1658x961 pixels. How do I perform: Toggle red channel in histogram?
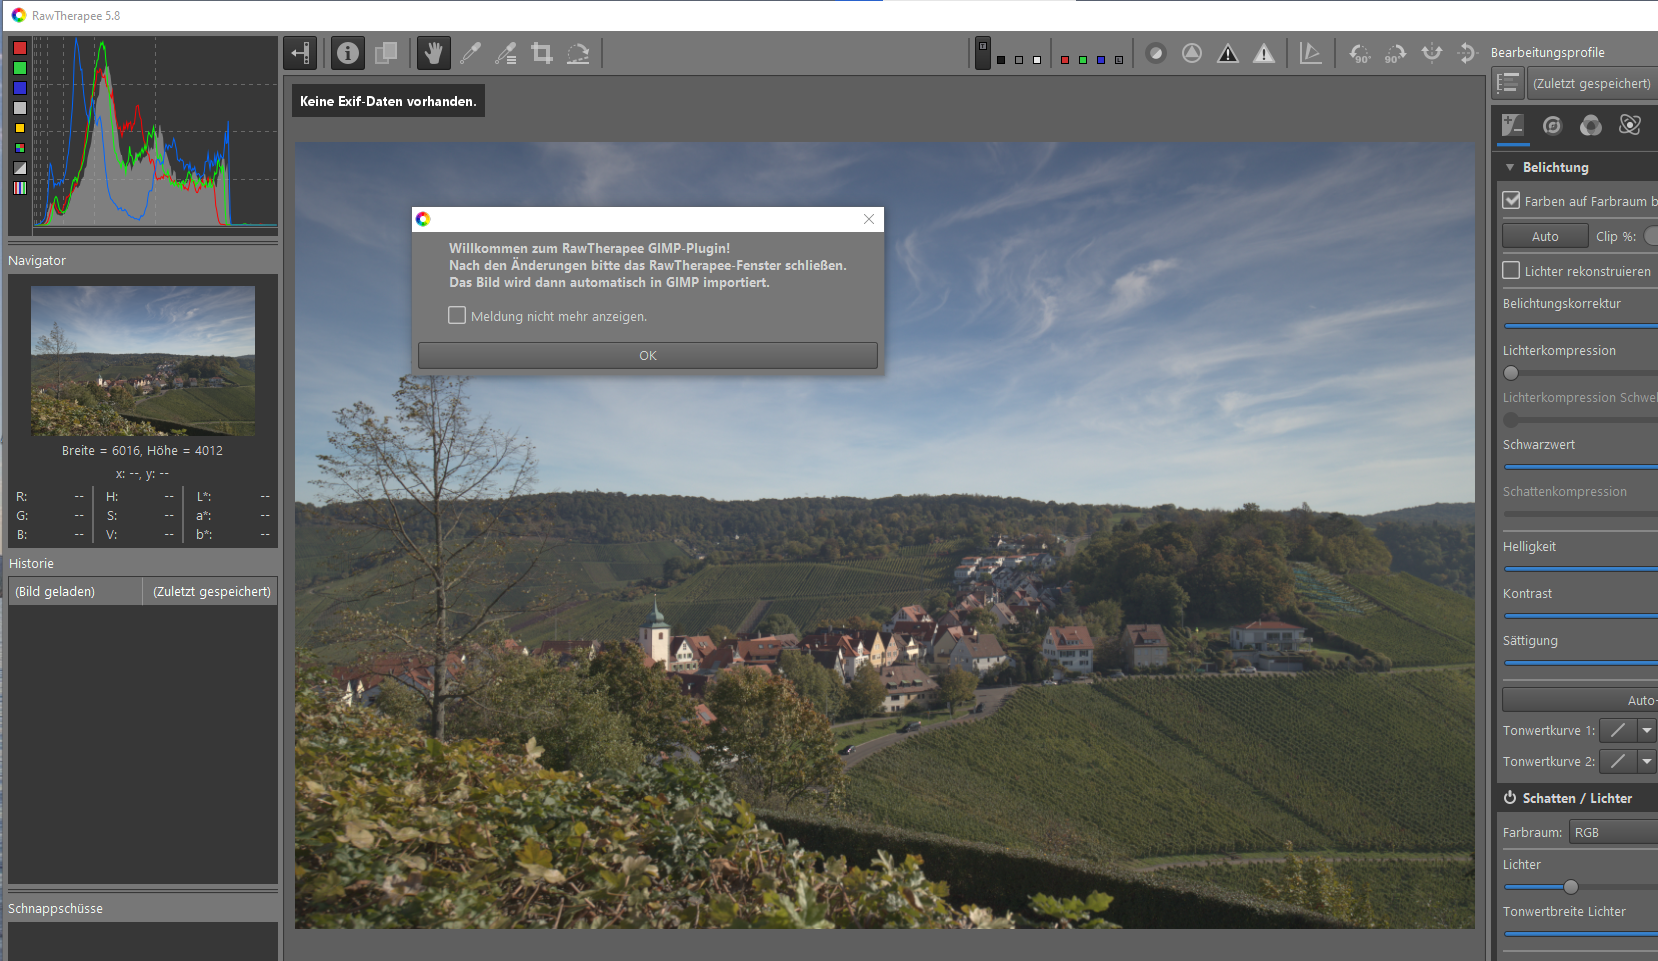coord(19,48)
